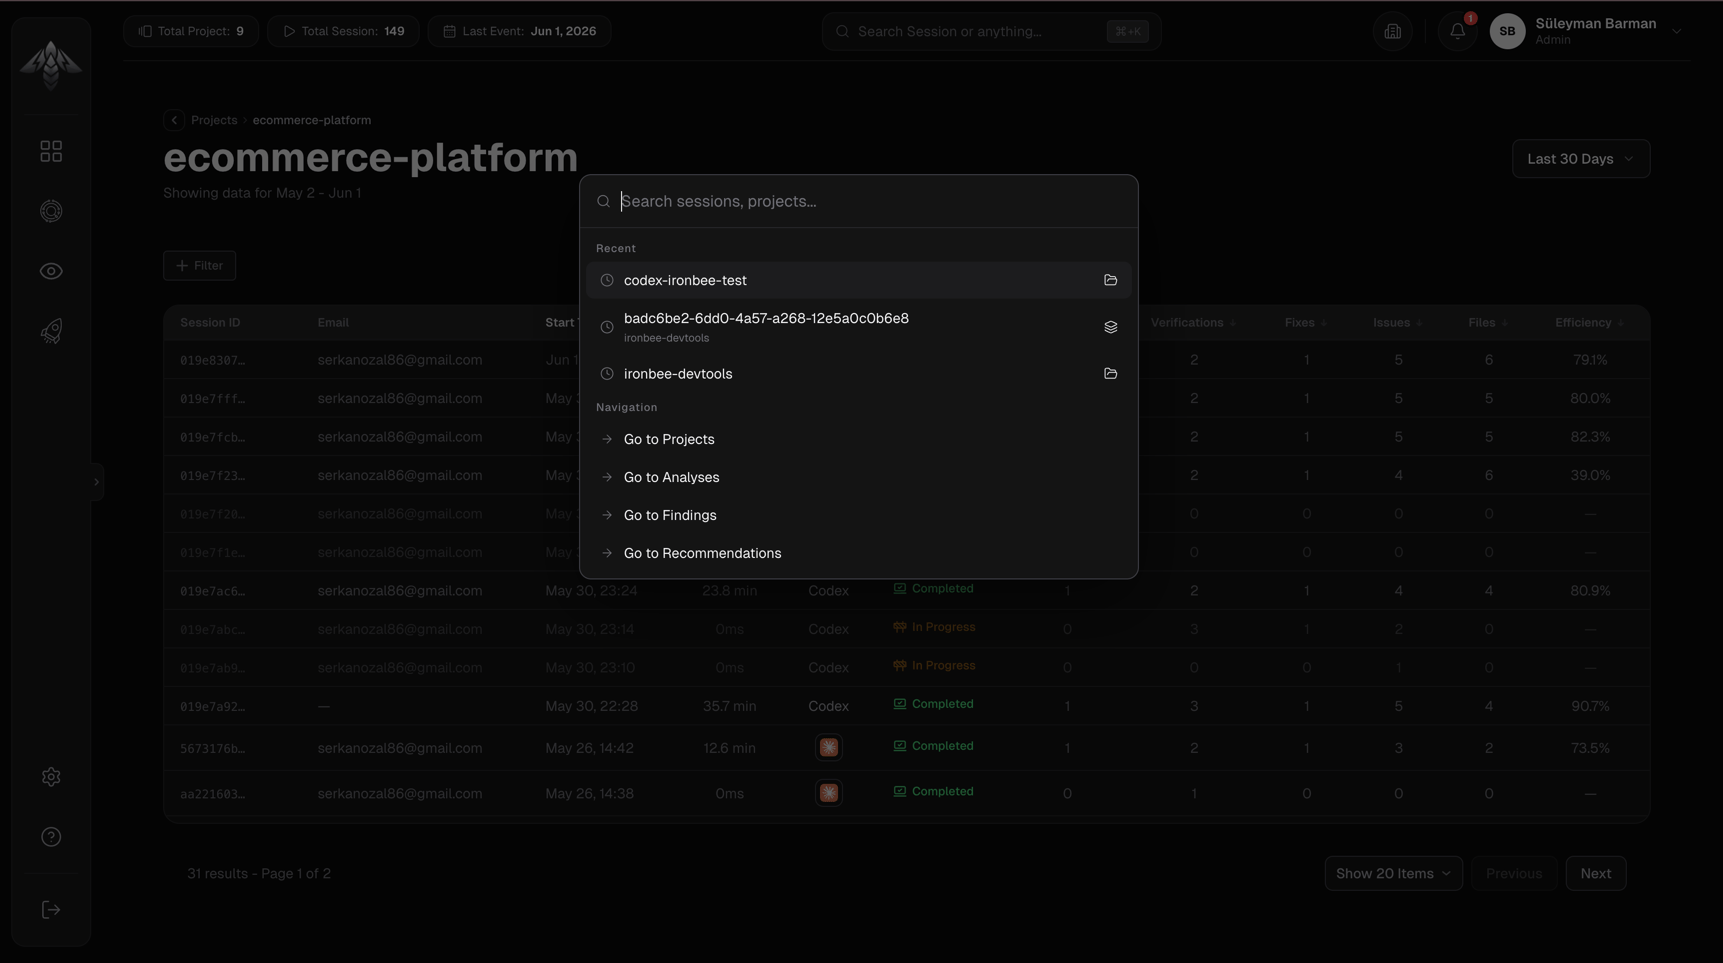Go to Projects breadcrumb link

click(x=214, y=120)
